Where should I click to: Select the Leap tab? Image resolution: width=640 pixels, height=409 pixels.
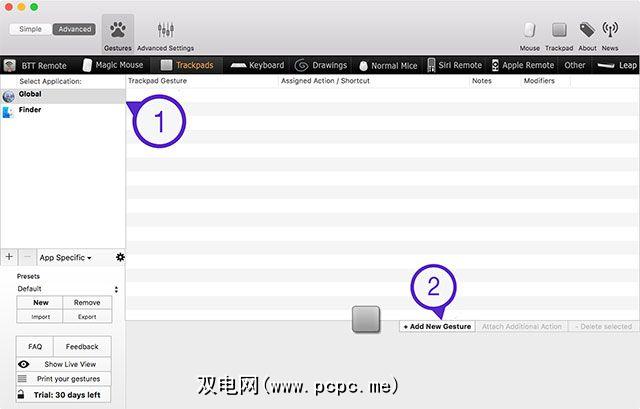617,65
